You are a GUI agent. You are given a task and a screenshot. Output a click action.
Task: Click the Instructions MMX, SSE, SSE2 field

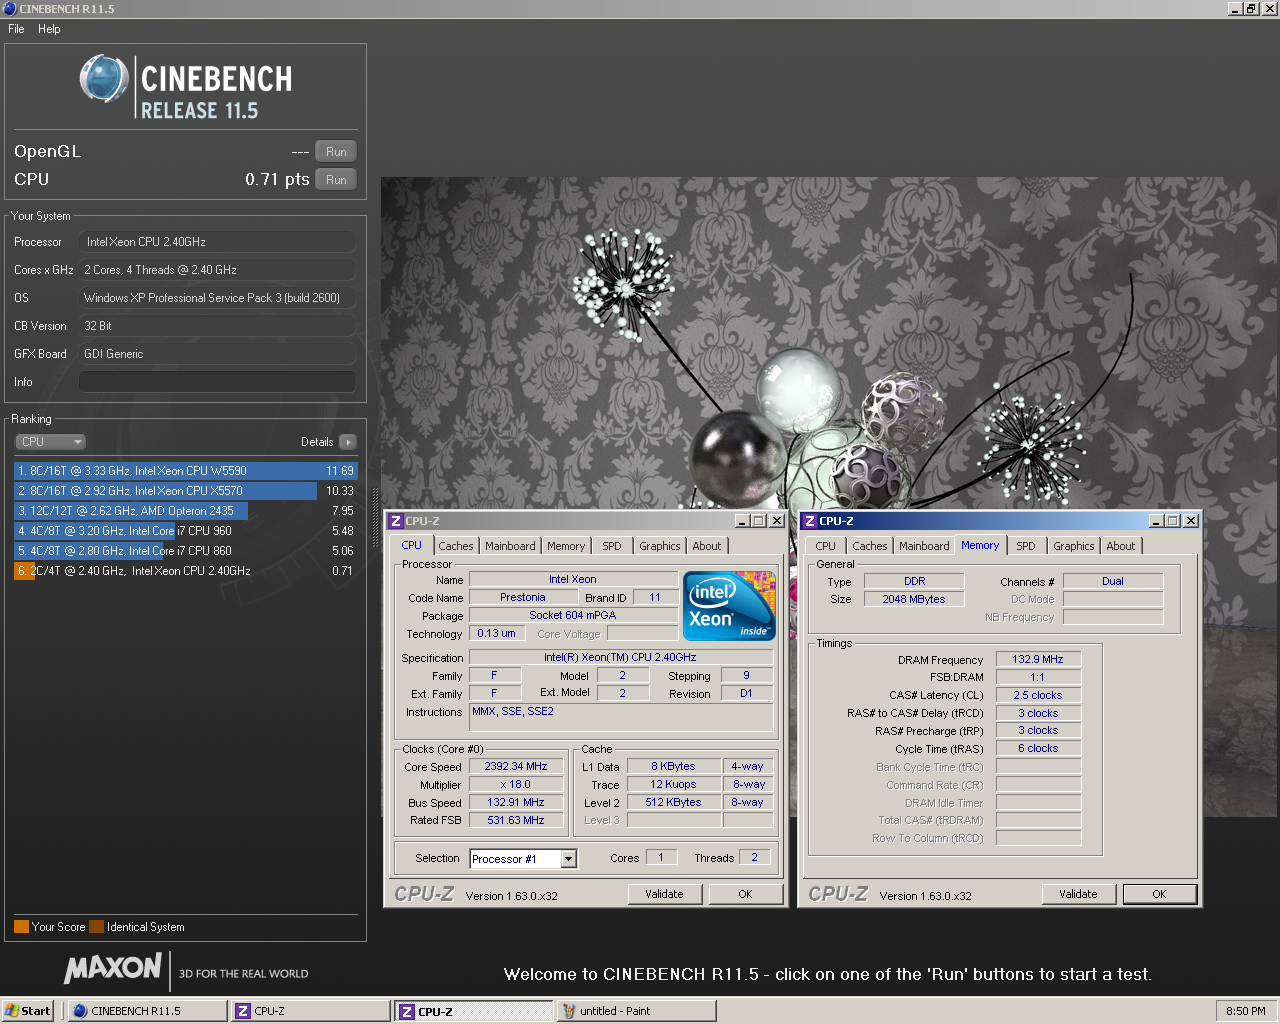(x=621, y=718)
